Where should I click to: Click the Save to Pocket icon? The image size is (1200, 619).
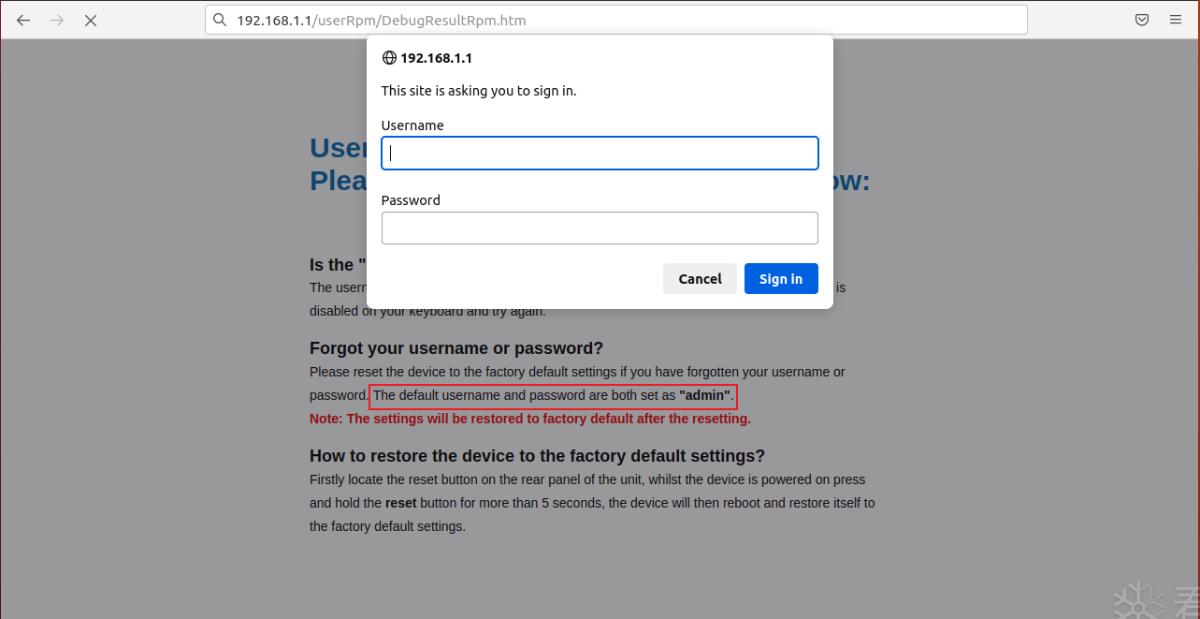click(x=1141, y=20)
